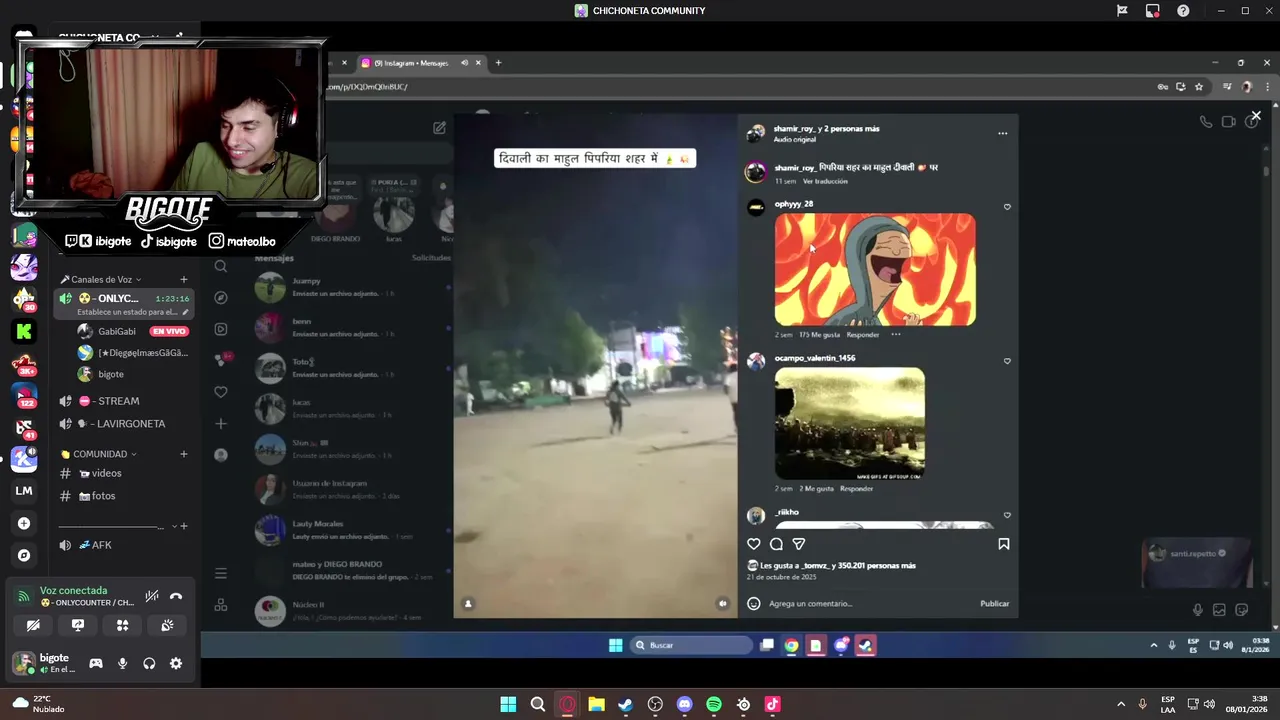Image resolution: width=1280 pixels, height=720 pixels.
Task: Open File Explorer from taskbar
Action: [x=596, y=704]
